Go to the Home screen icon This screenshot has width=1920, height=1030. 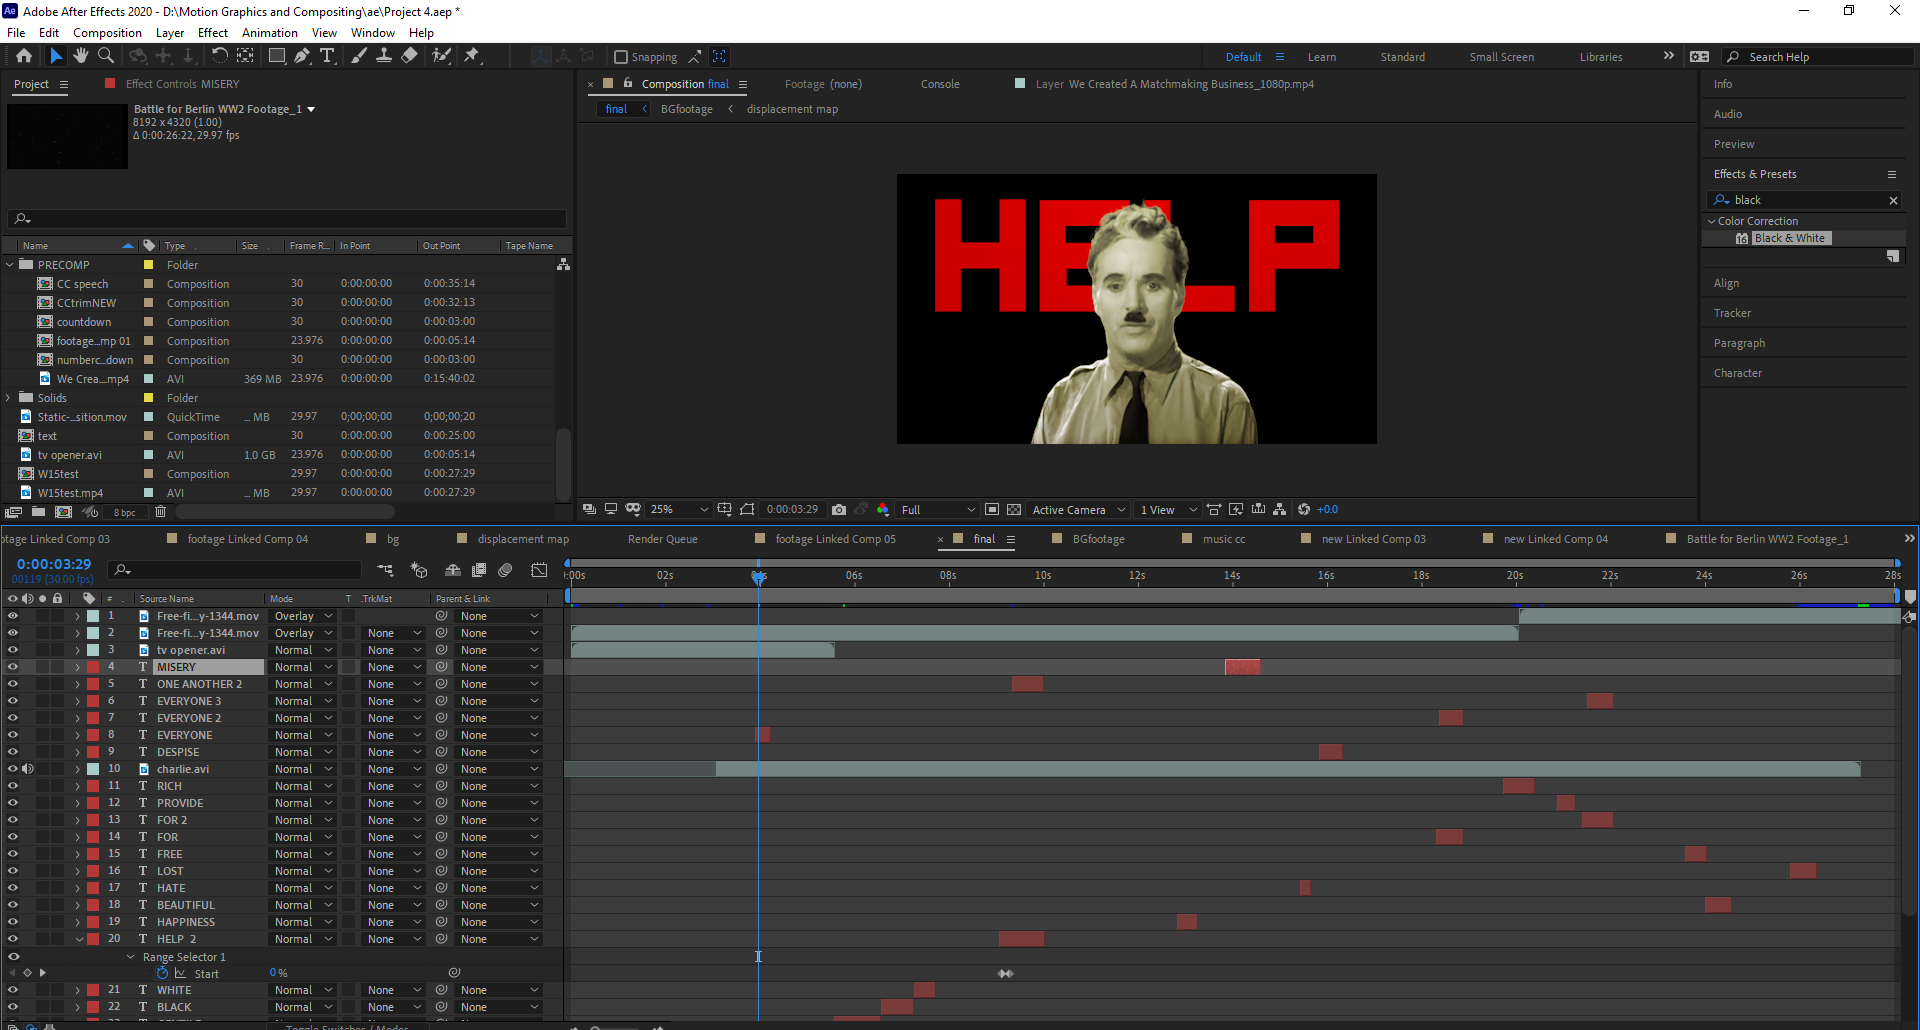coord(24,56)
